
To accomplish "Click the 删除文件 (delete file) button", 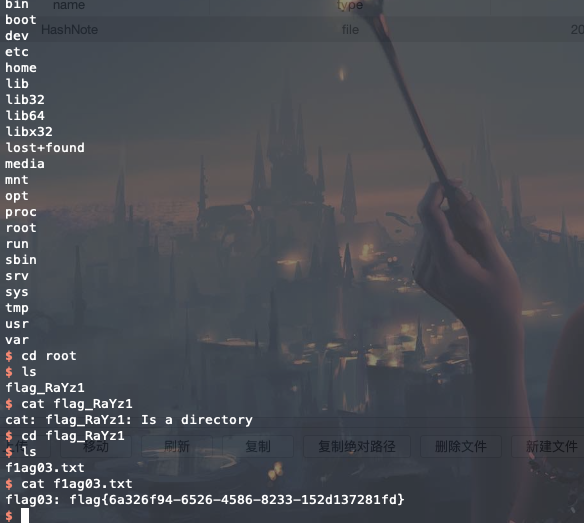I will (461, 446).
